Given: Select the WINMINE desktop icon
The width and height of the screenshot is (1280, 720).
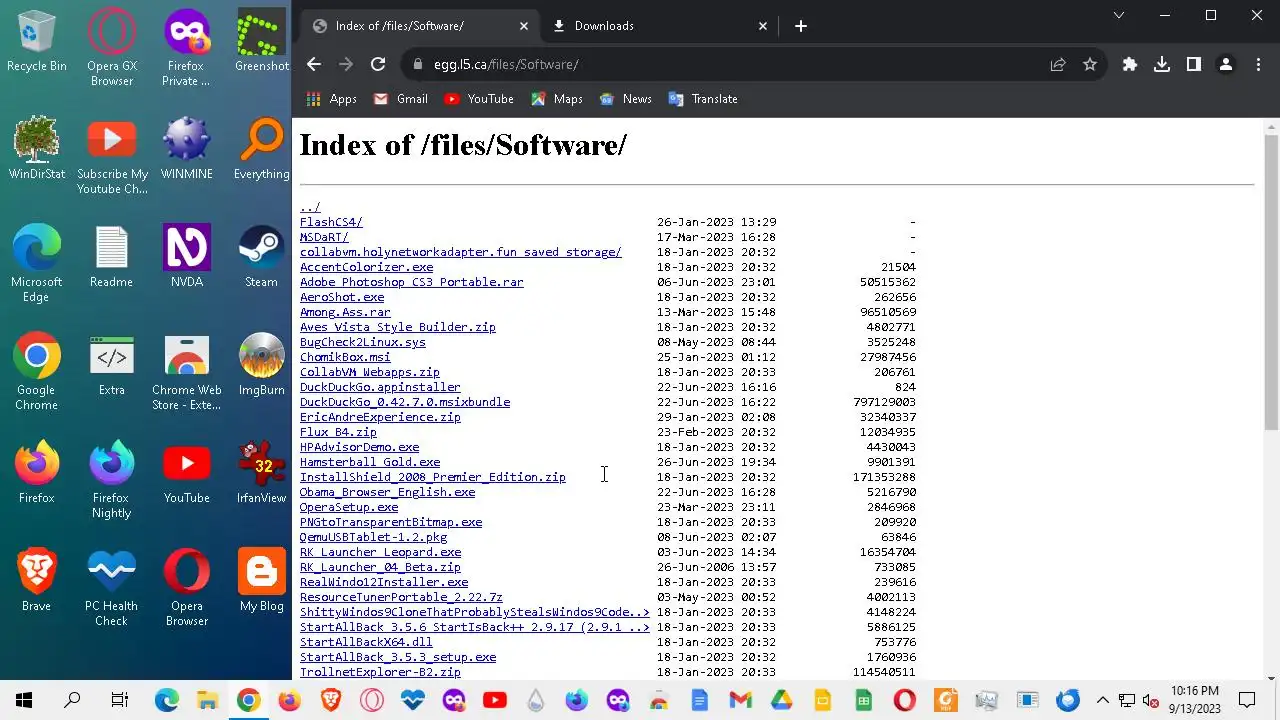Looking at the screenshot, I should click(187, 149).
